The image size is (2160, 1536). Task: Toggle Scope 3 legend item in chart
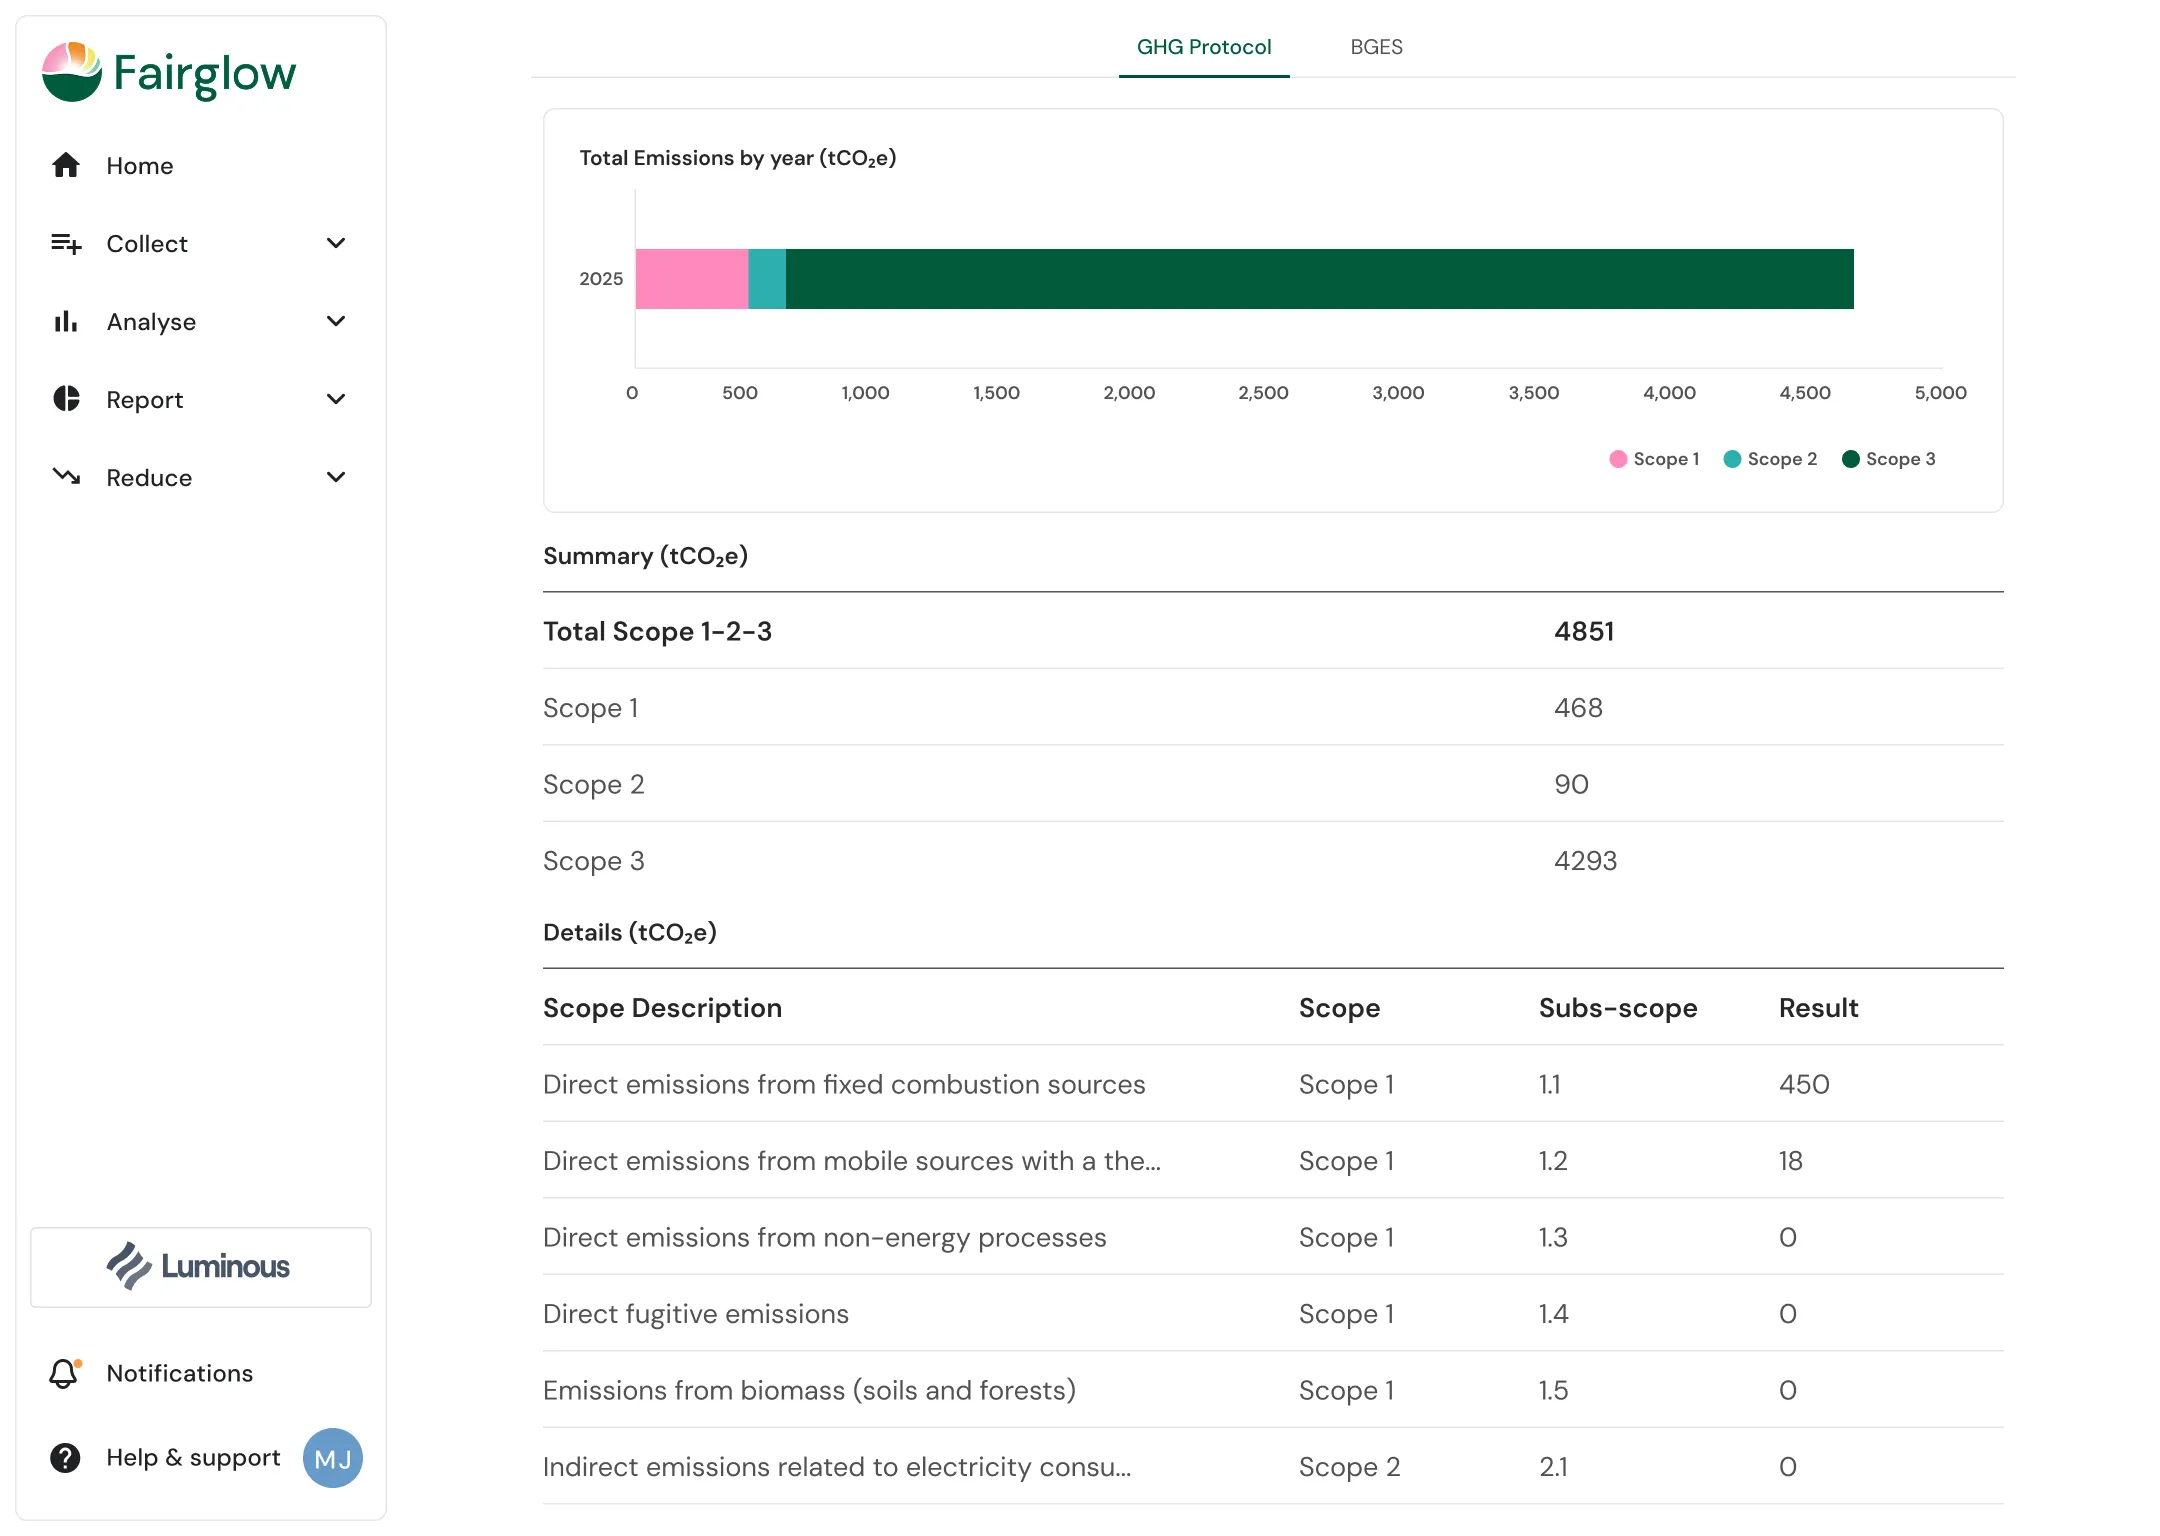click(1889, 459)
